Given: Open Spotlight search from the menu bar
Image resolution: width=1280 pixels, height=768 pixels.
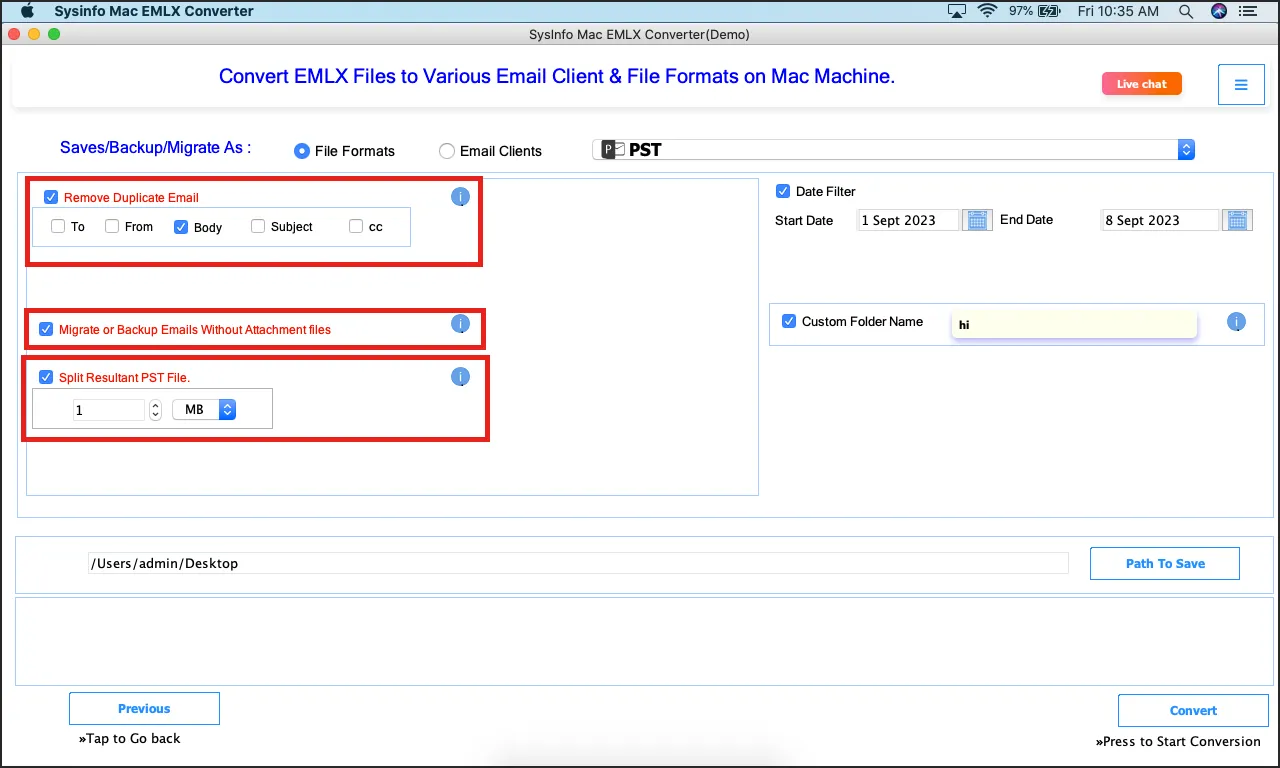Looking at the screenshot, I should pos(1186,11).
